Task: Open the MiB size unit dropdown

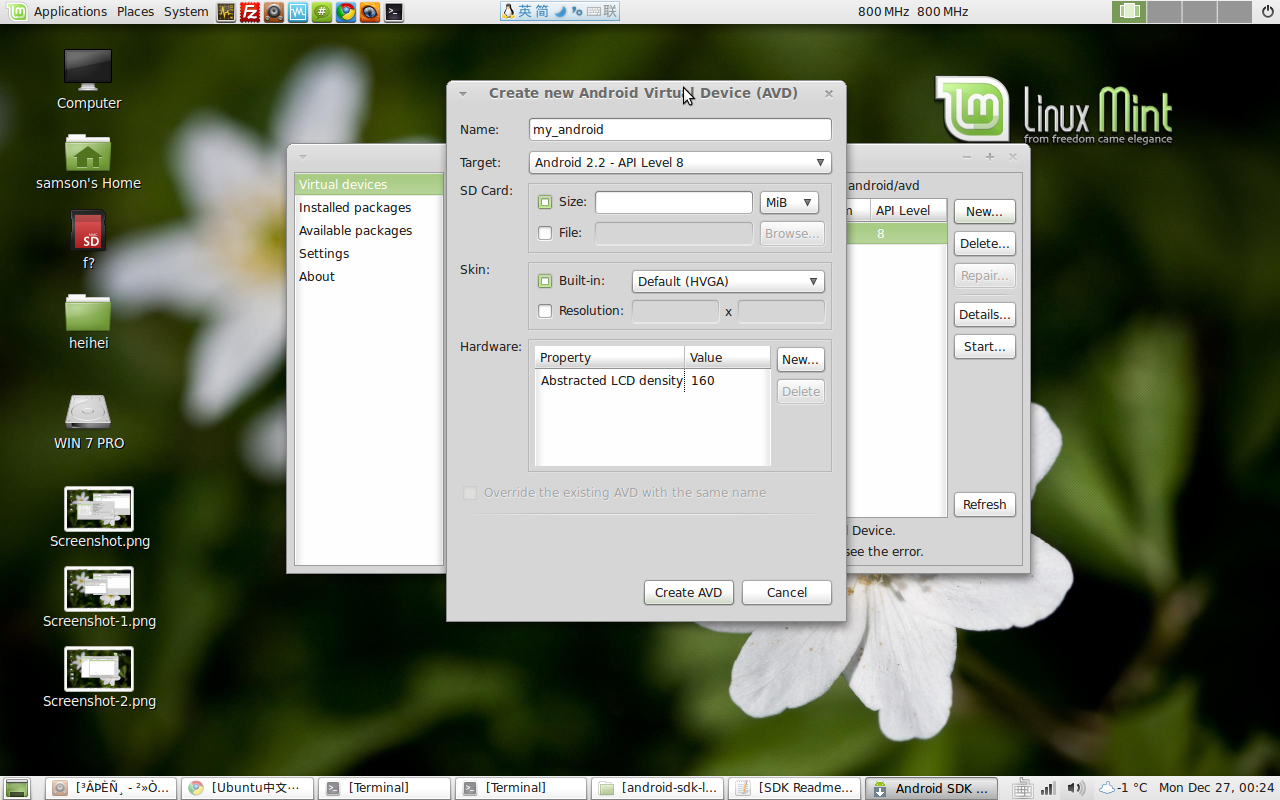Action: click(x=789, y=202)
